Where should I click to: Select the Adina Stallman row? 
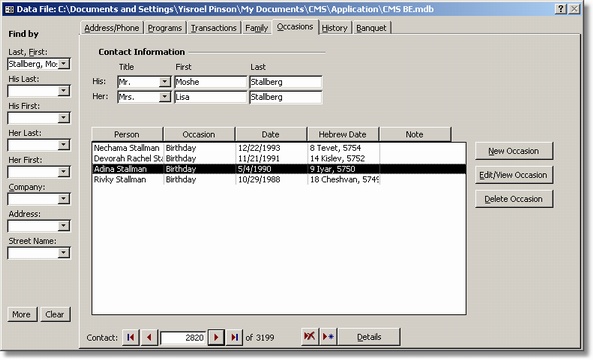point(279,169)
